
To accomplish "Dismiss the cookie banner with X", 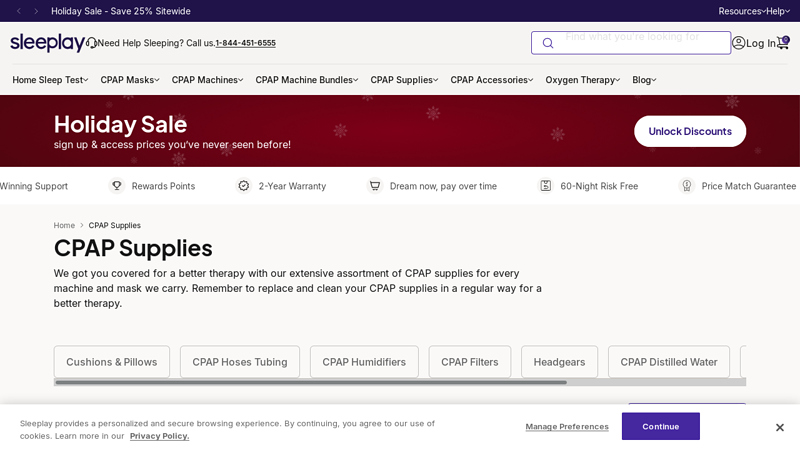I will pos(780,428).
